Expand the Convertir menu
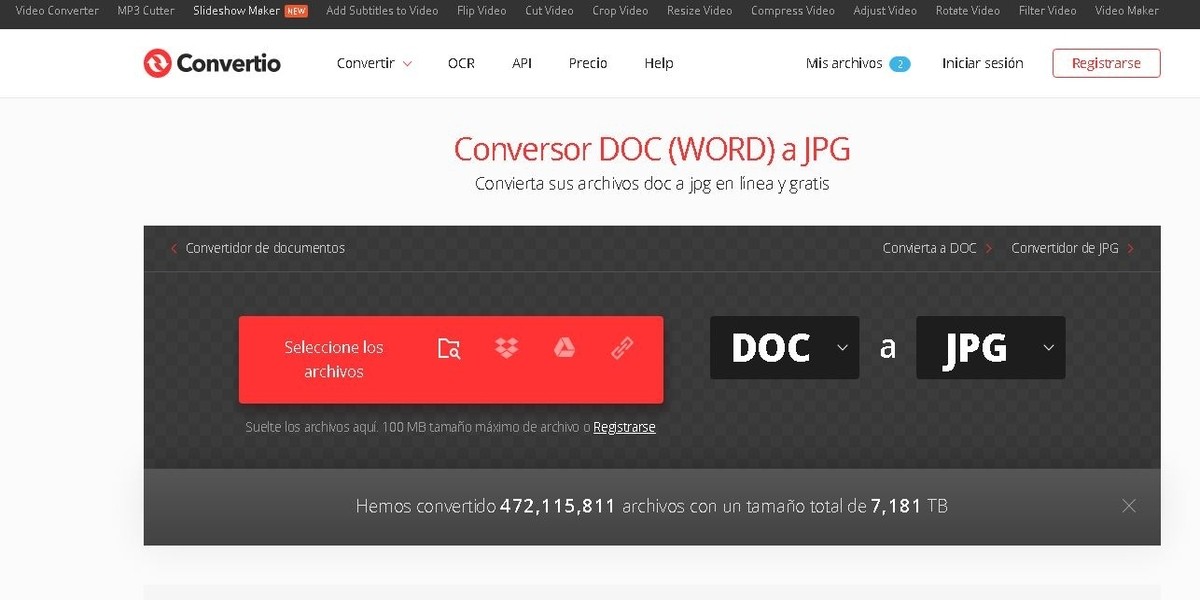1200x600 pixels. (374, 62)
